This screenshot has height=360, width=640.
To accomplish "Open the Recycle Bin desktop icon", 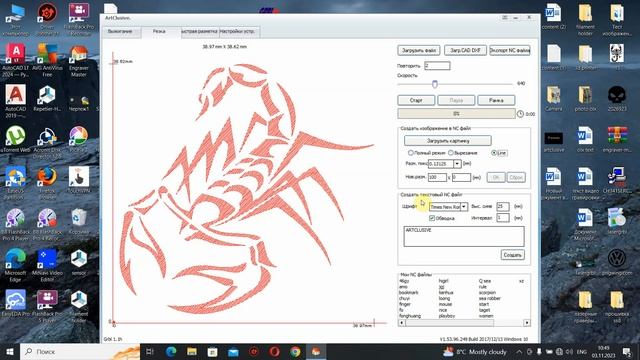I will (x=78, y=221).
